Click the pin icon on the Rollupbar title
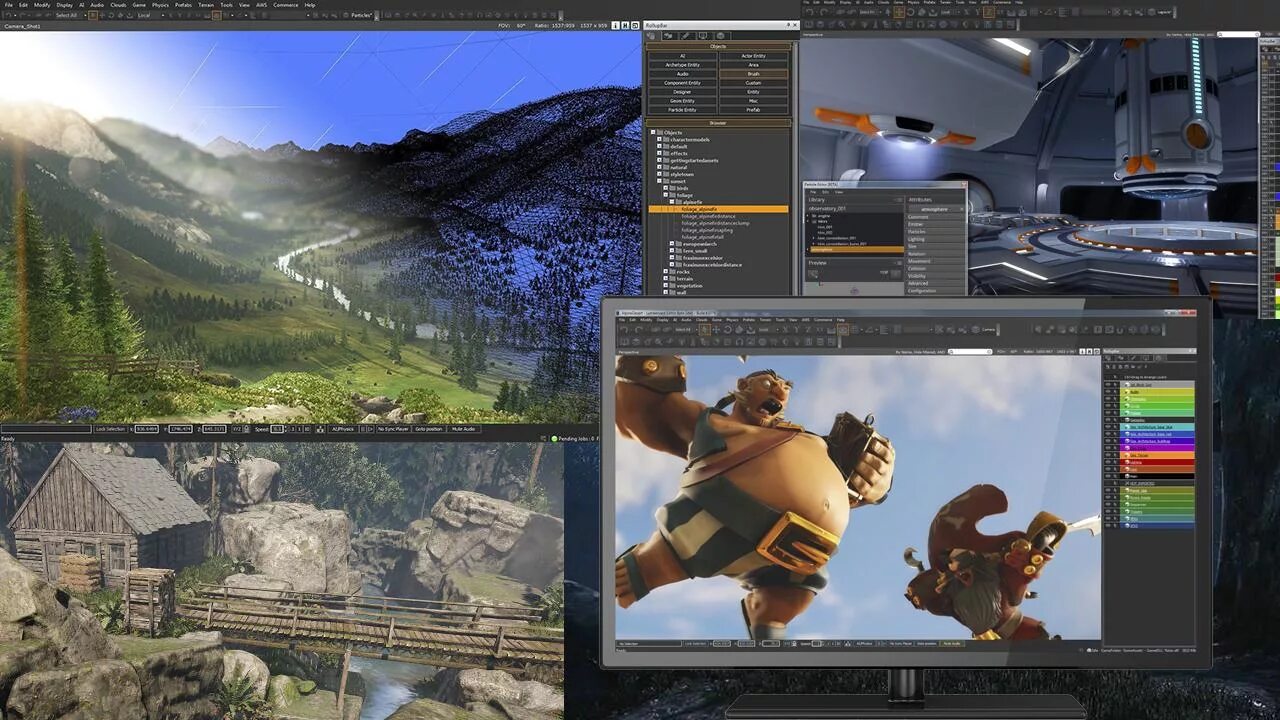The height and width of the screenshot is (720, 1280). click(x=788, y=25)
